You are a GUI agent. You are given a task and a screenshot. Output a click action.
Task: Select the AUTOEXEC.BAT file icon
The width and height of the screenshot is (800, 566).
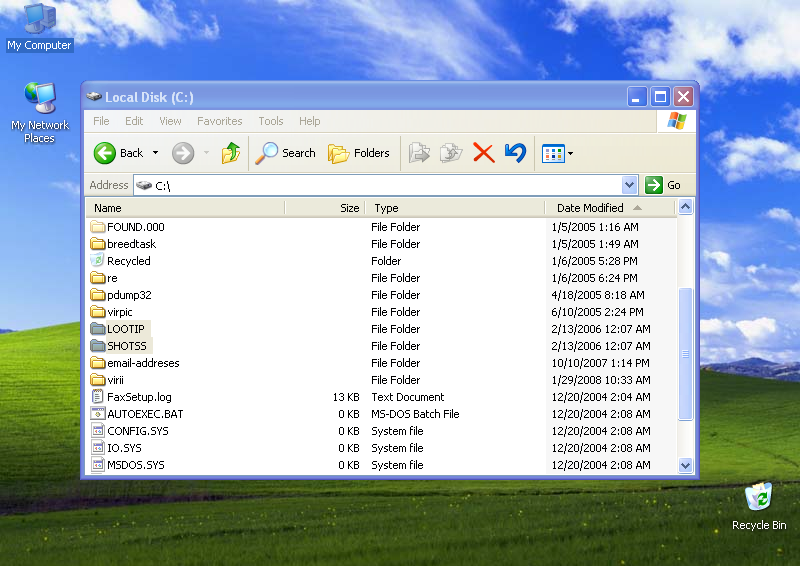point(97,413)
